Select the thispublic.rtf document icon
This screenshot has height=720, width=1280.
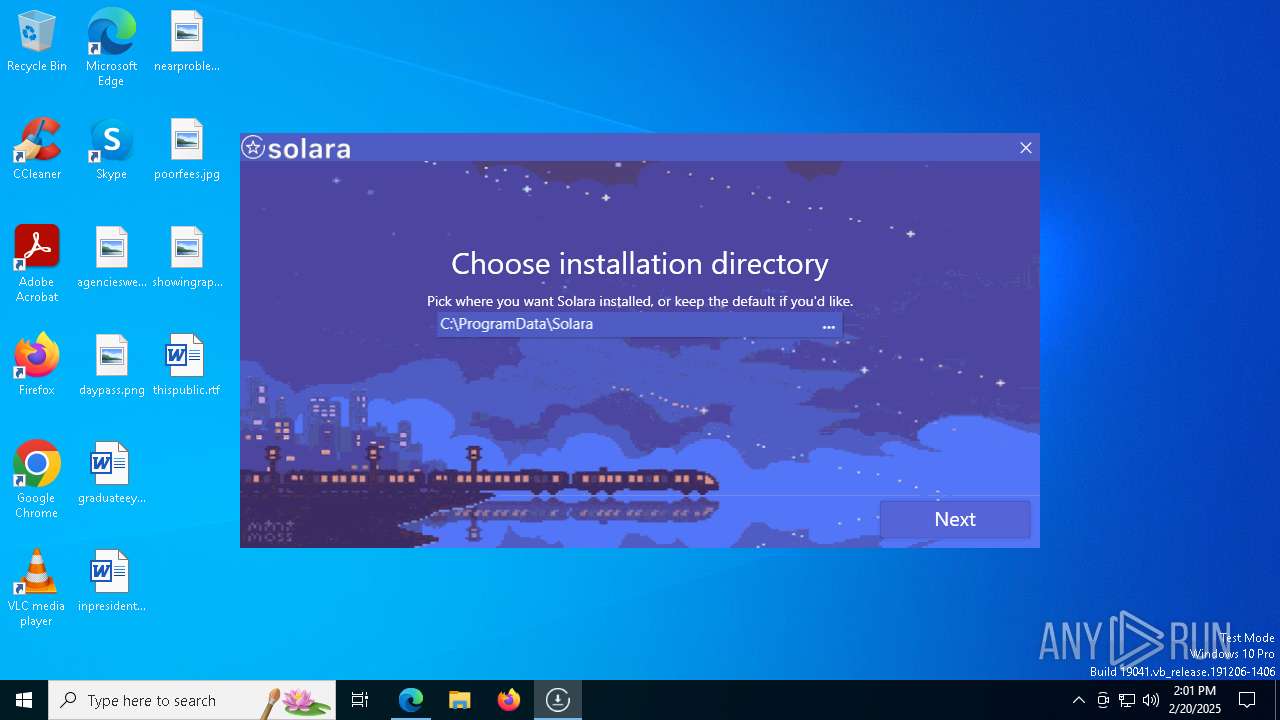point(187,366)
